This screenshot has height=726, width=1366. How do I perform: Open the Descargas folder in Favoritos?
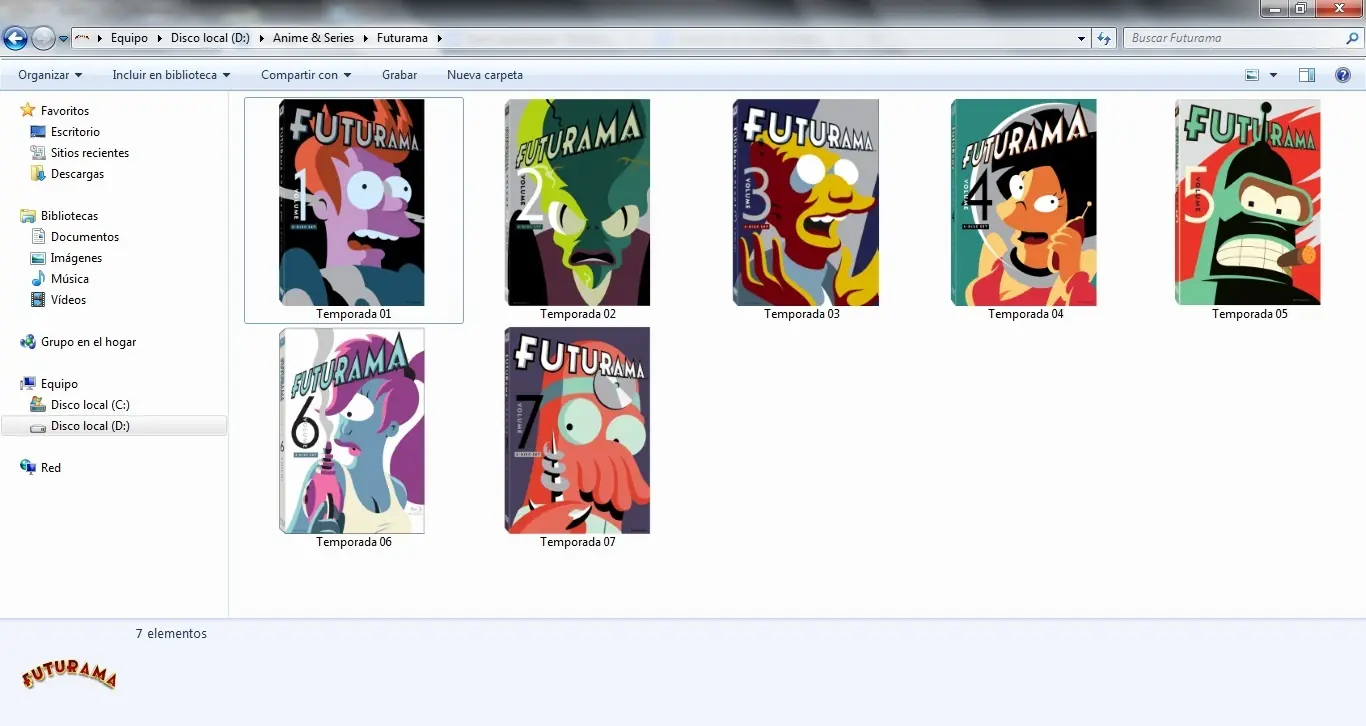[x=77, y=174]
